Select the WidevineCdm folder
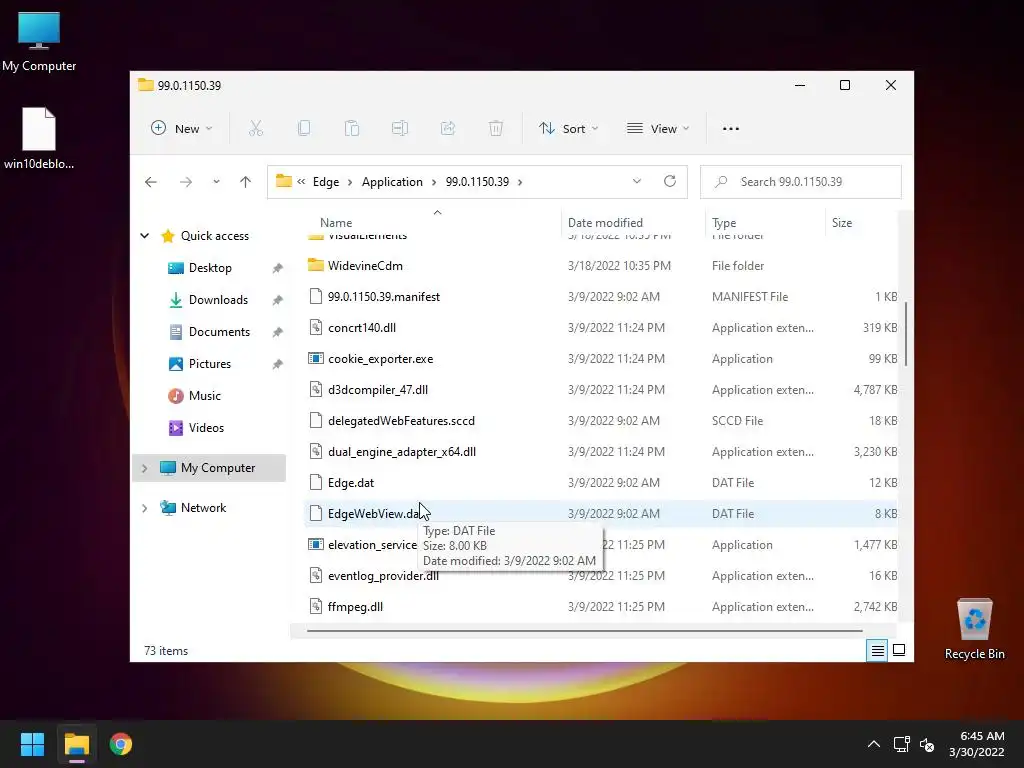1024x768 pixels. [x=364, y=266]
